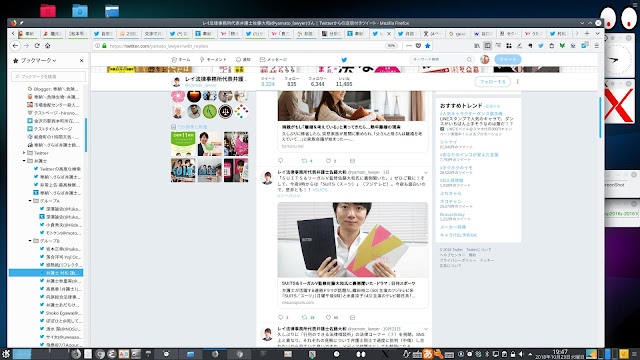
Task: Collapse the グループA bookmark folder
Action: point(30,201)
